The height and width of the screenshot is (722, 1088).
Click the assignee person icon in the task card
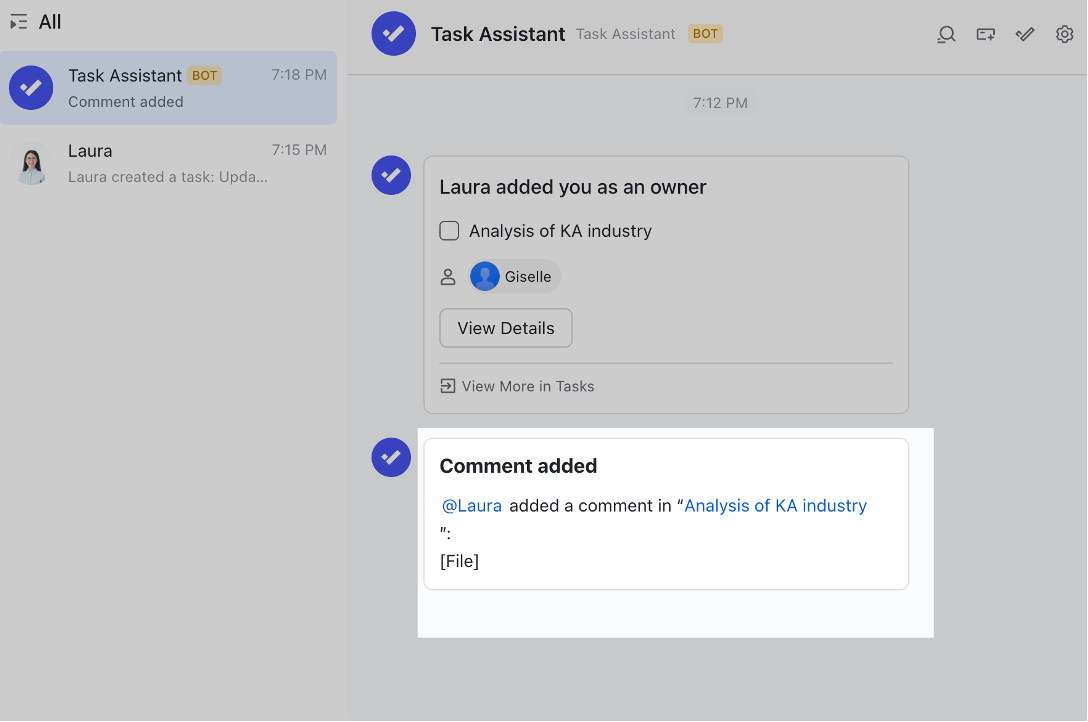click(x=448, y=276)
